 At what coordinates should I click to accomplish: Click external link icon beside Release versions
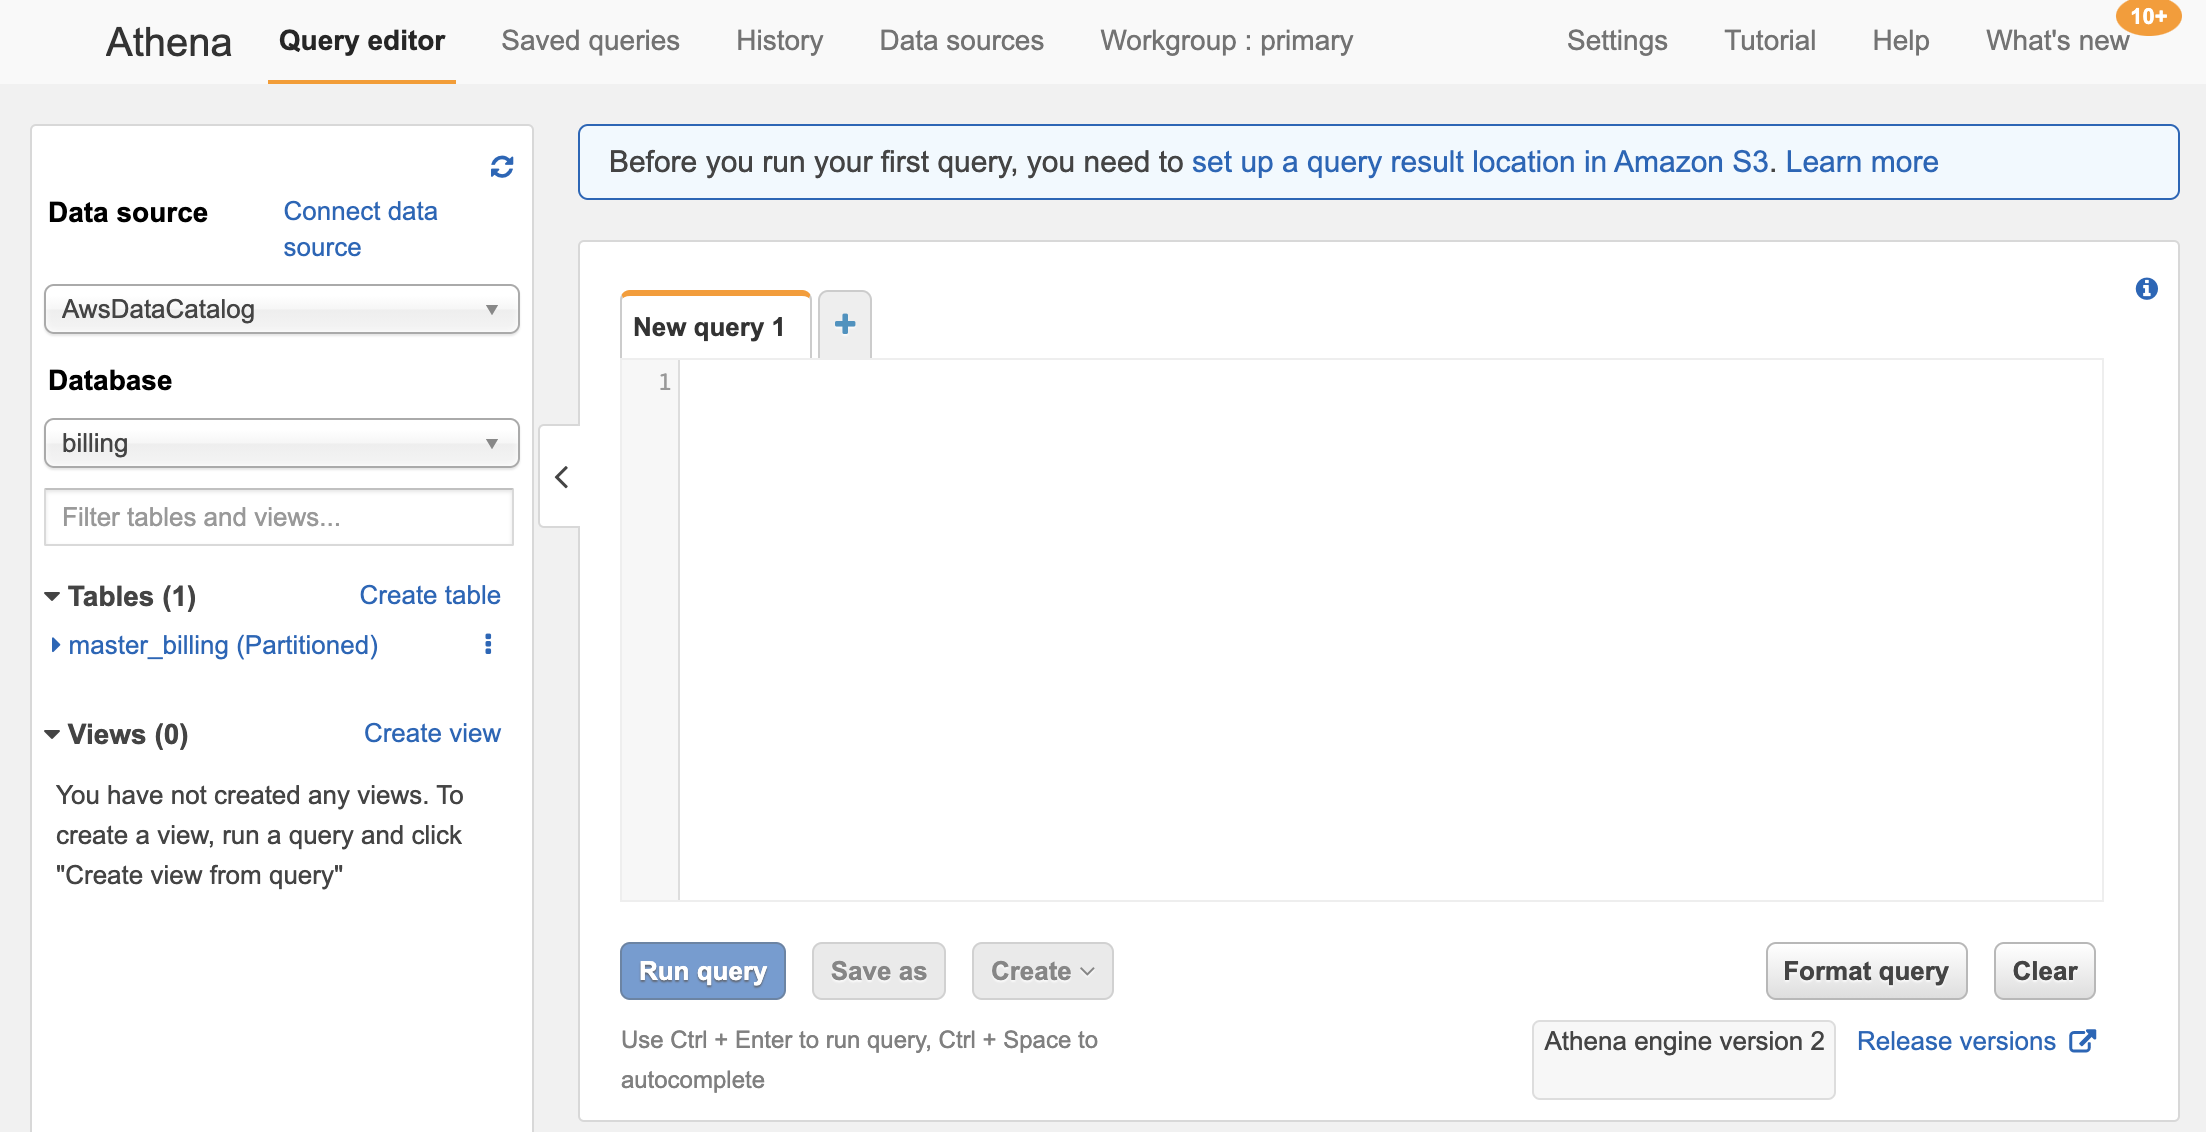tap(2082, 1041)
